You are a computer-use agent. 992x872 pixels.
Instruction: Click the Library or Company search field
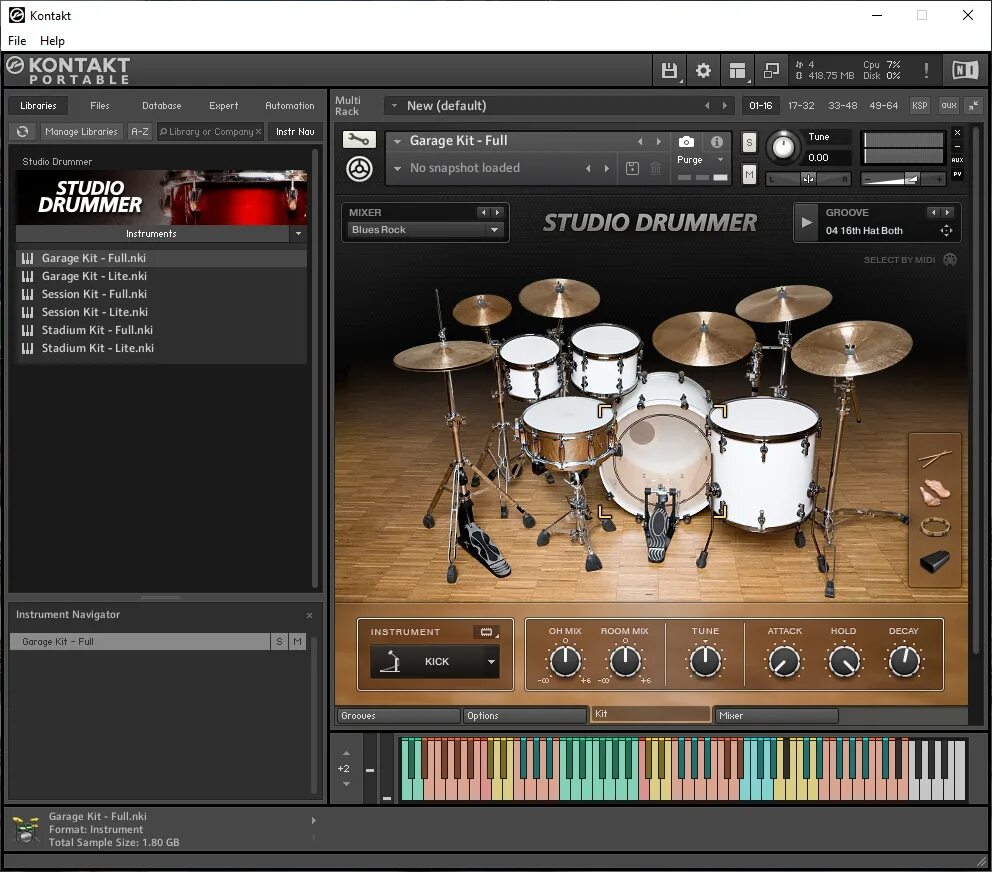pyautogui.click(x=210, y=132)
